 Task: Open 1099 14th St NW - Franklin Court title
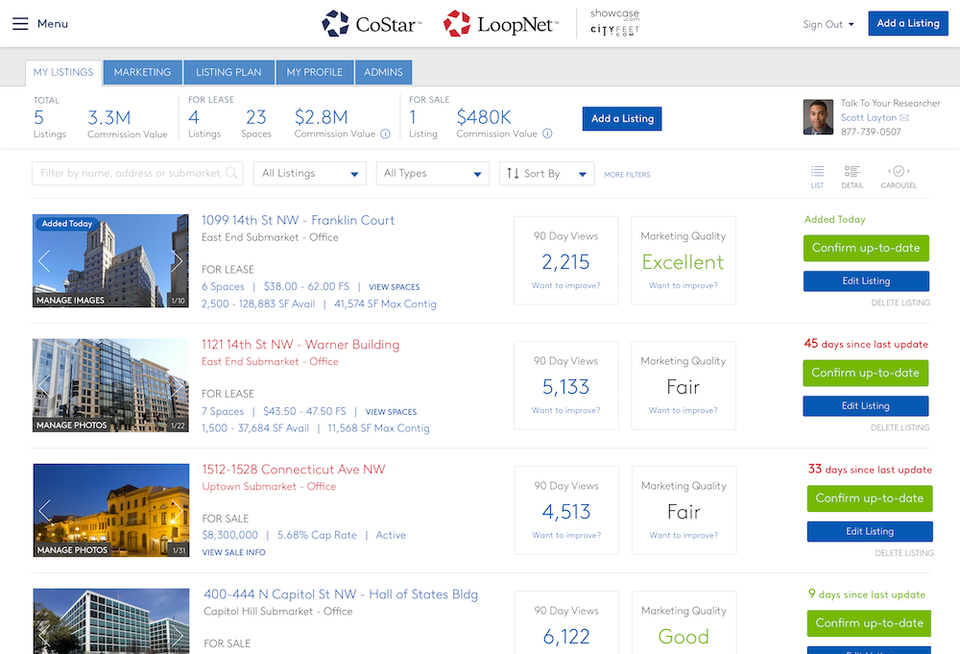click(x=298, y=220)
